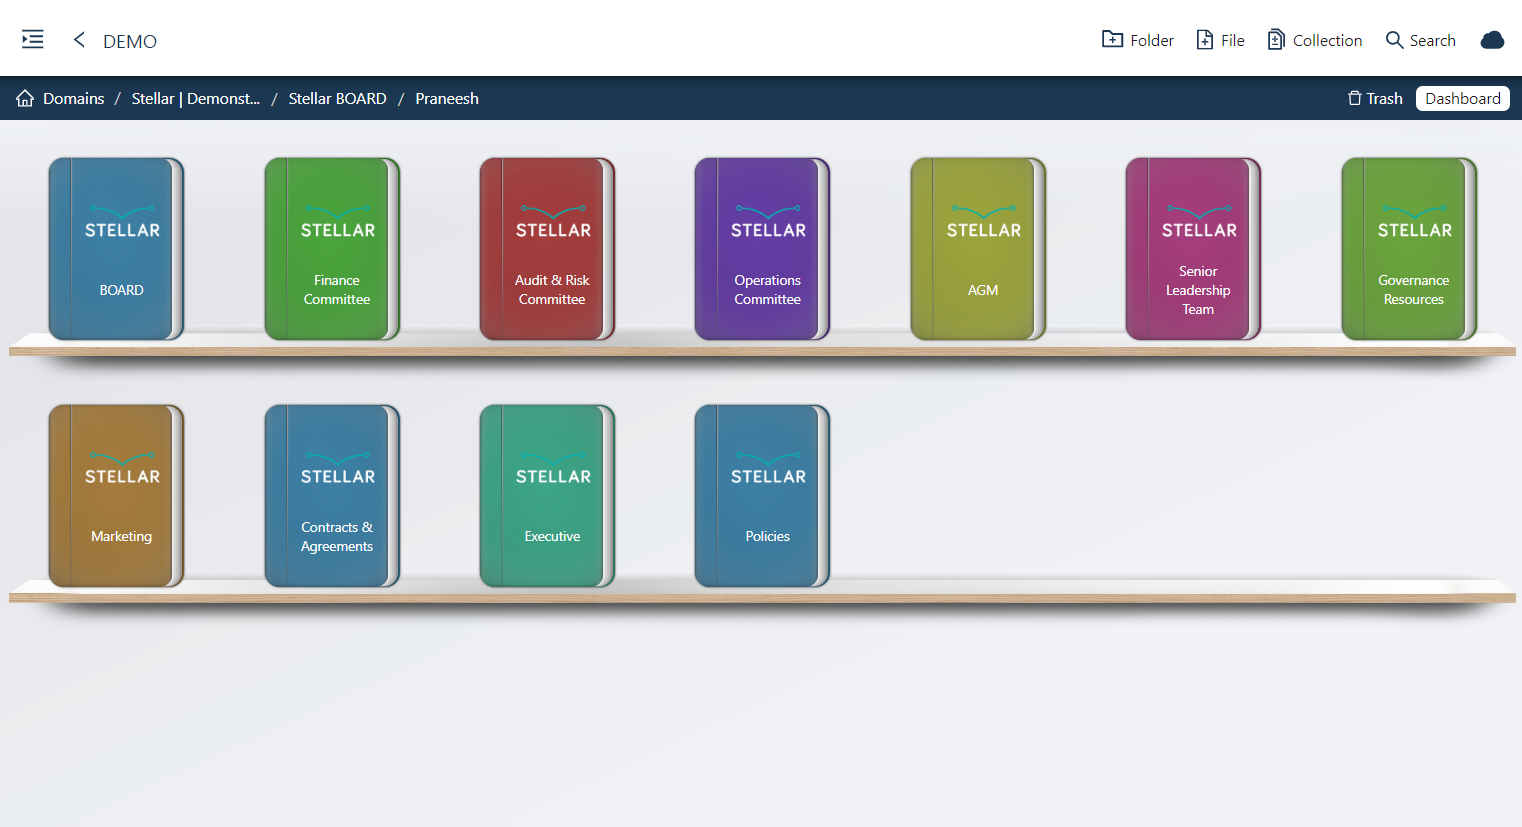Jump to Stellar BOARD breadcrumb
The image size is (1522, 827).
[x=337, y=98]
